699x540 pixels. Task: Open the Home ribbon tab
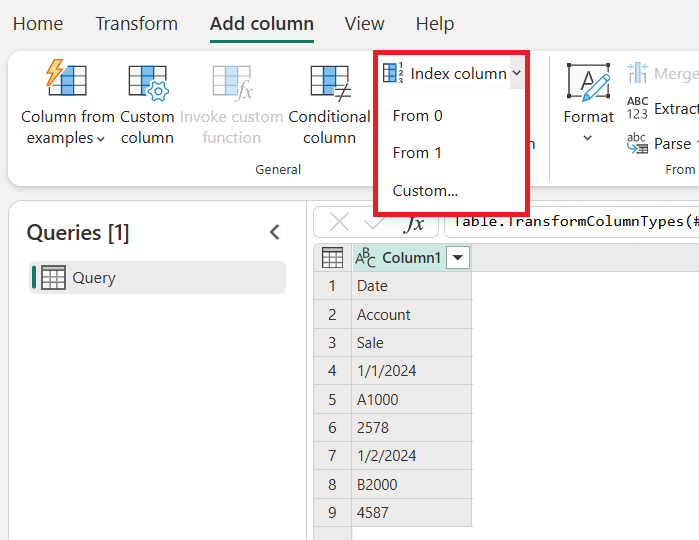click(x=38, y=24)
